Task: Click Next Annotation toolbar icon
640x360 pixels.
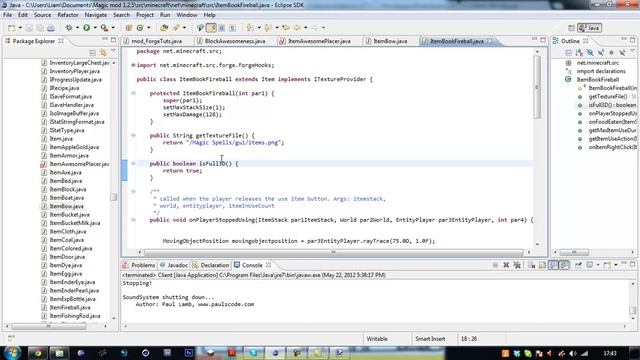Action: [250, 28]
